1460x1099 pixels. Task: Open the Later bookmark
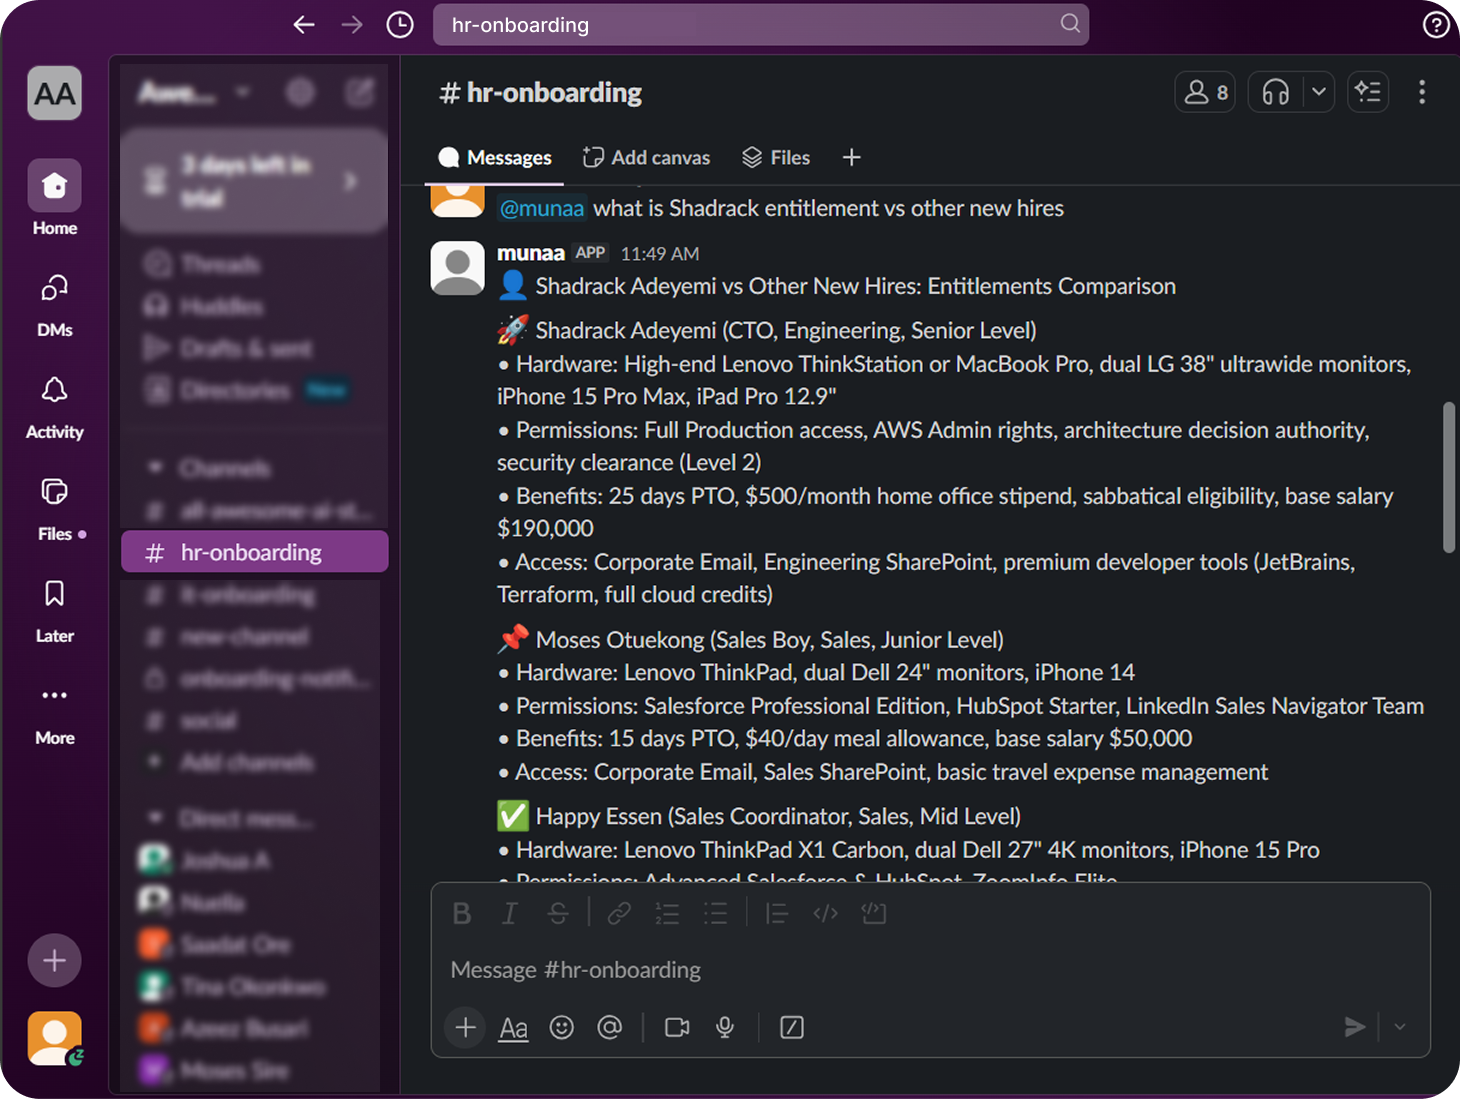(55, 610)
